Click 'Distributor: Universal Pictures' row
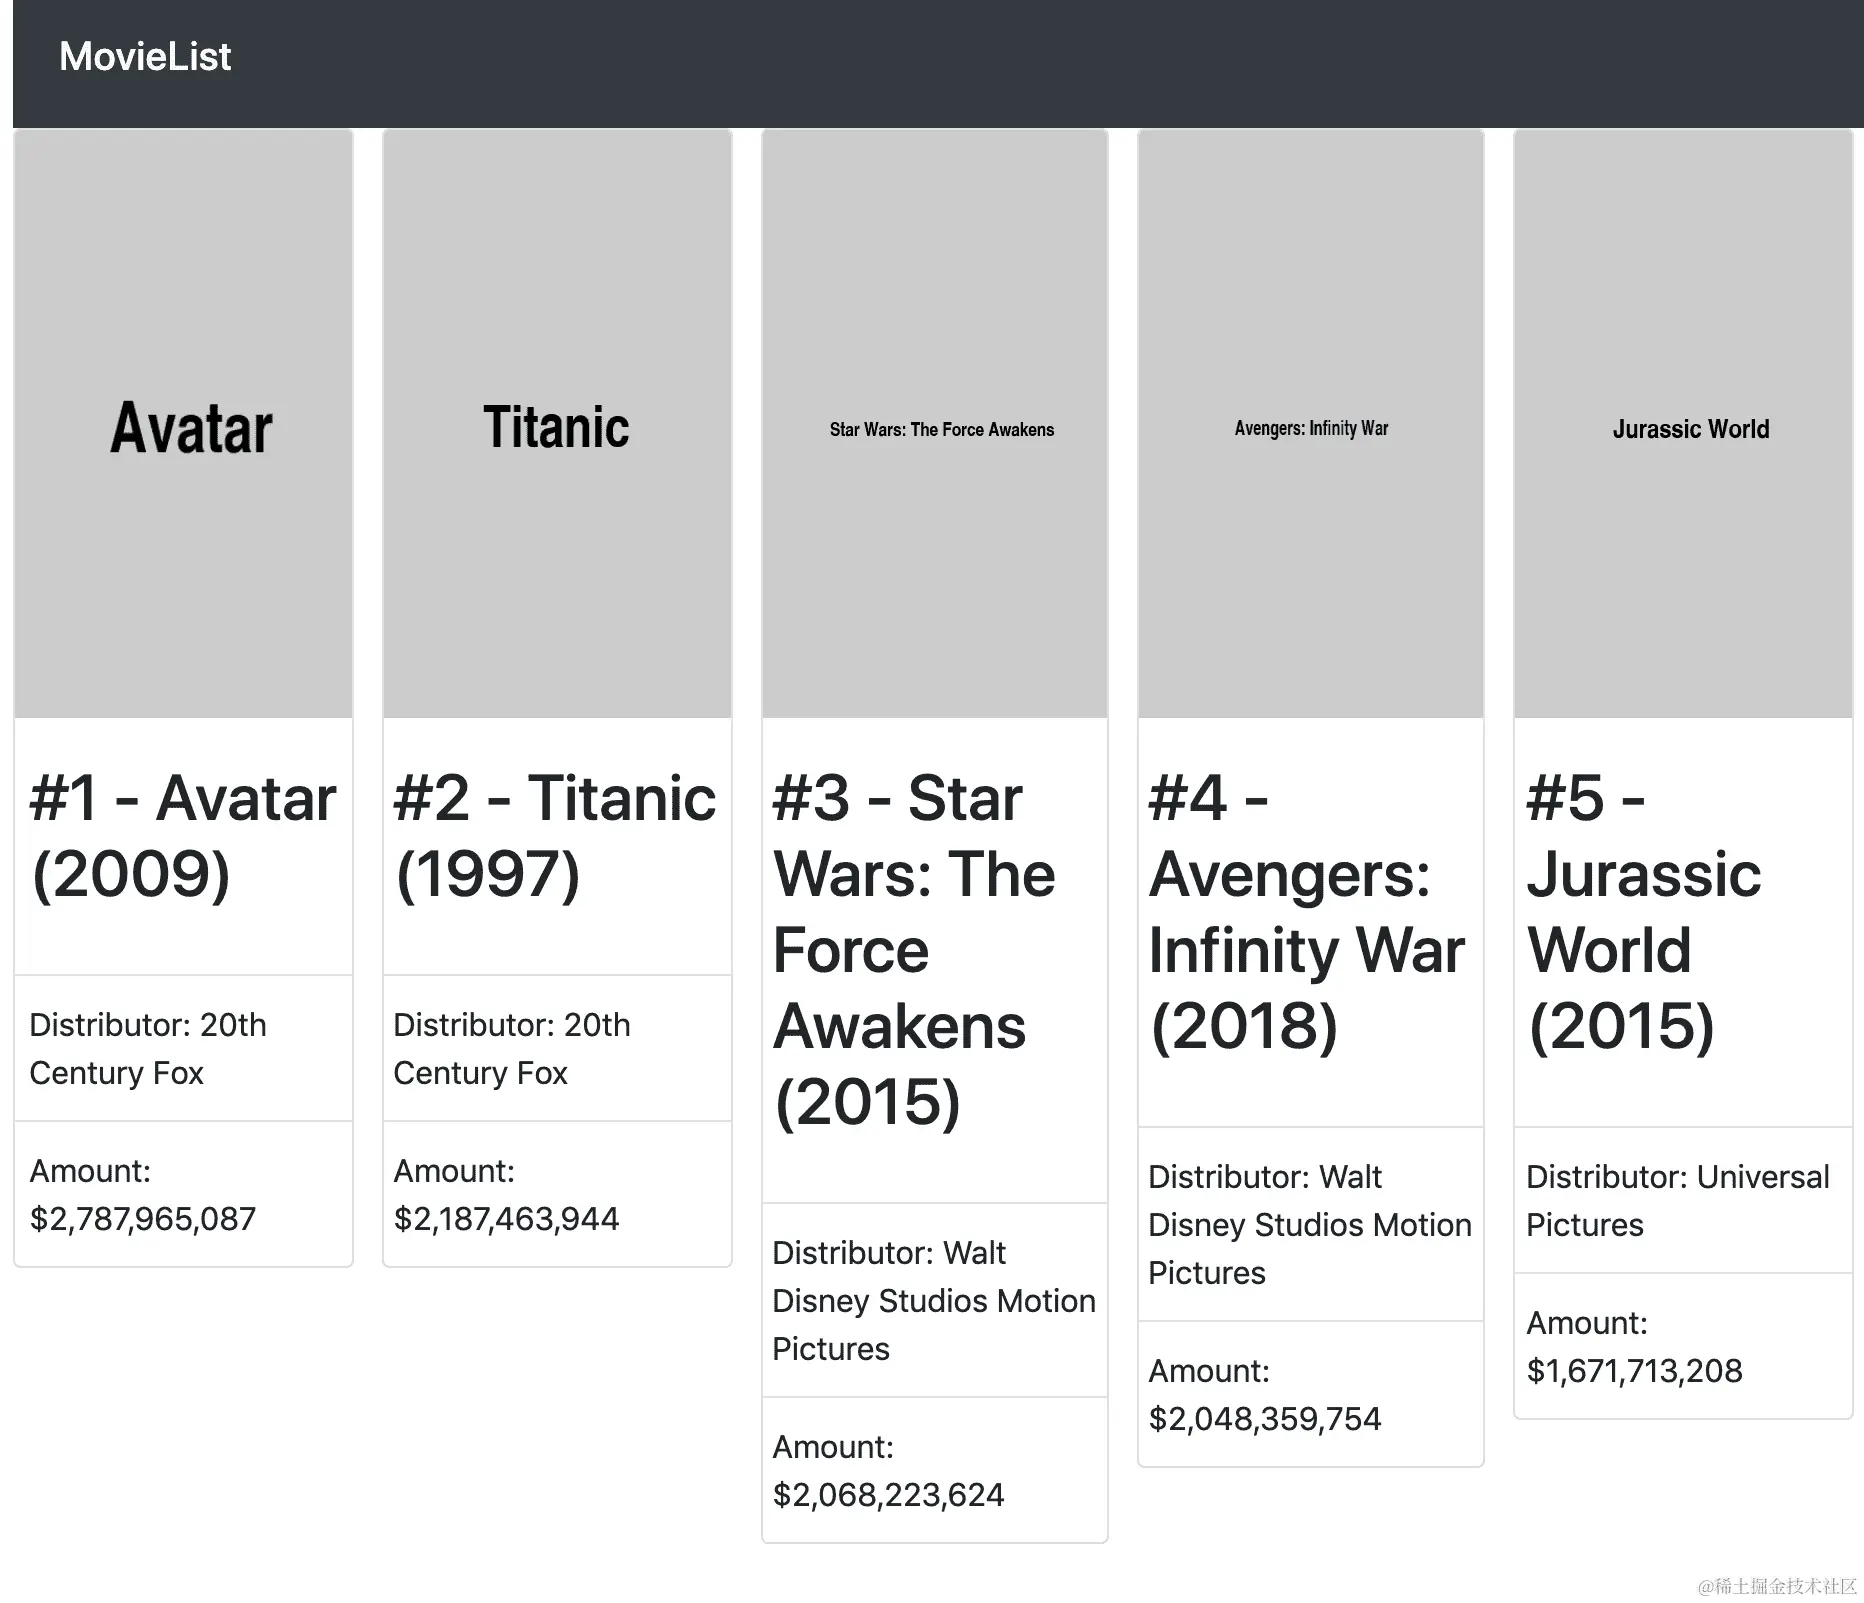 click(1684, 1200)
